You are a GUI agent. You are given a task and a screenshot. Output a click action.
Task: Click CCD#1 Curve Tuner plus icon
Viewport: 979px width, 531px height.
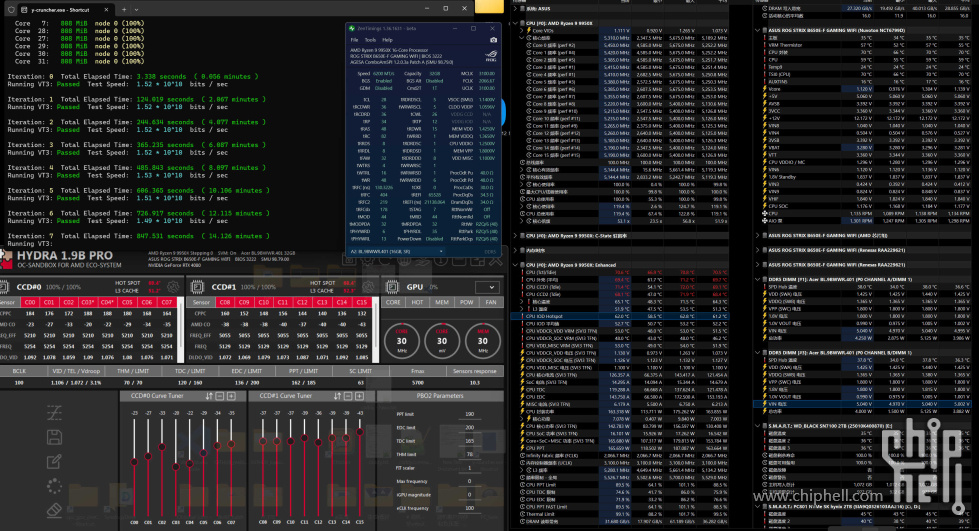[360, 396]
